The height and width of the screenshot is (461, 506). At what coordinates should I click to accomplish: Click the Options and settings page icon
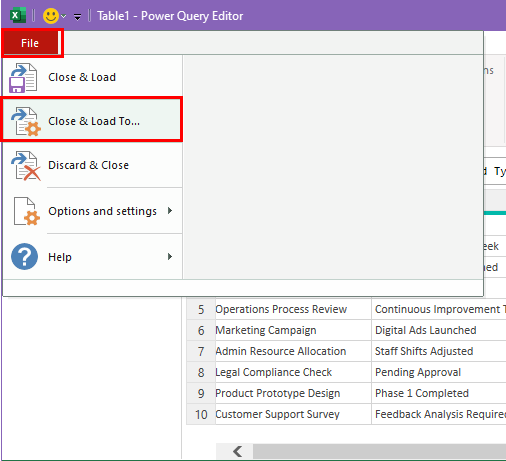27,211
